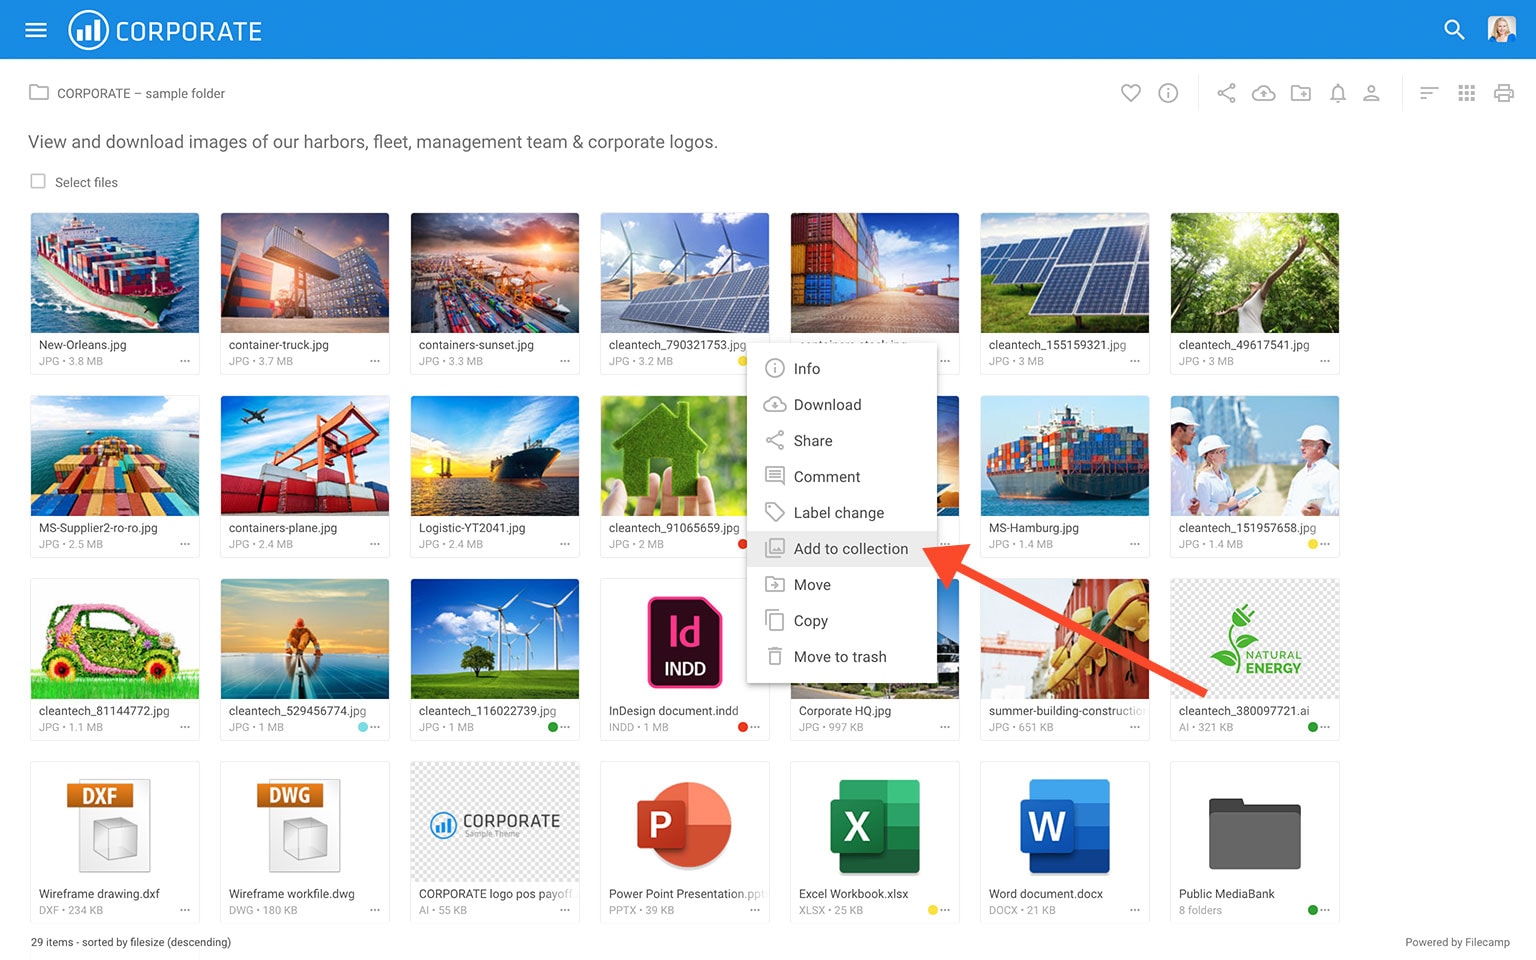Screen dimensions: 1536x960
Task: Choose Move to trash in context menu
Action: pos(842,656)
